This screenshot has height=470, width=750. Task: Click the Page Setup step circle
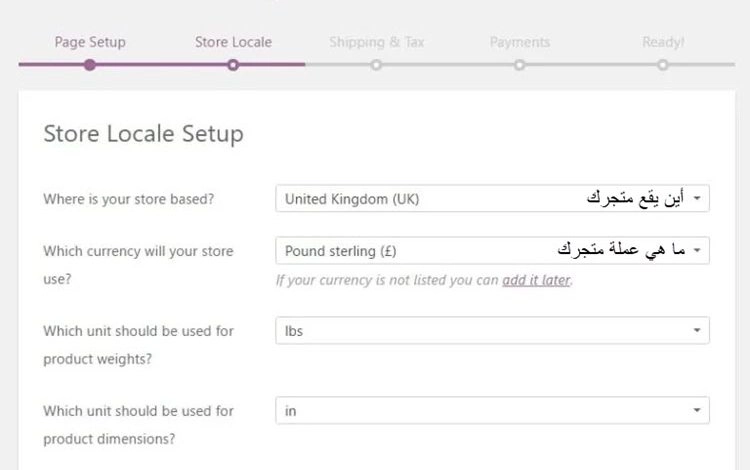coord(89,65)
